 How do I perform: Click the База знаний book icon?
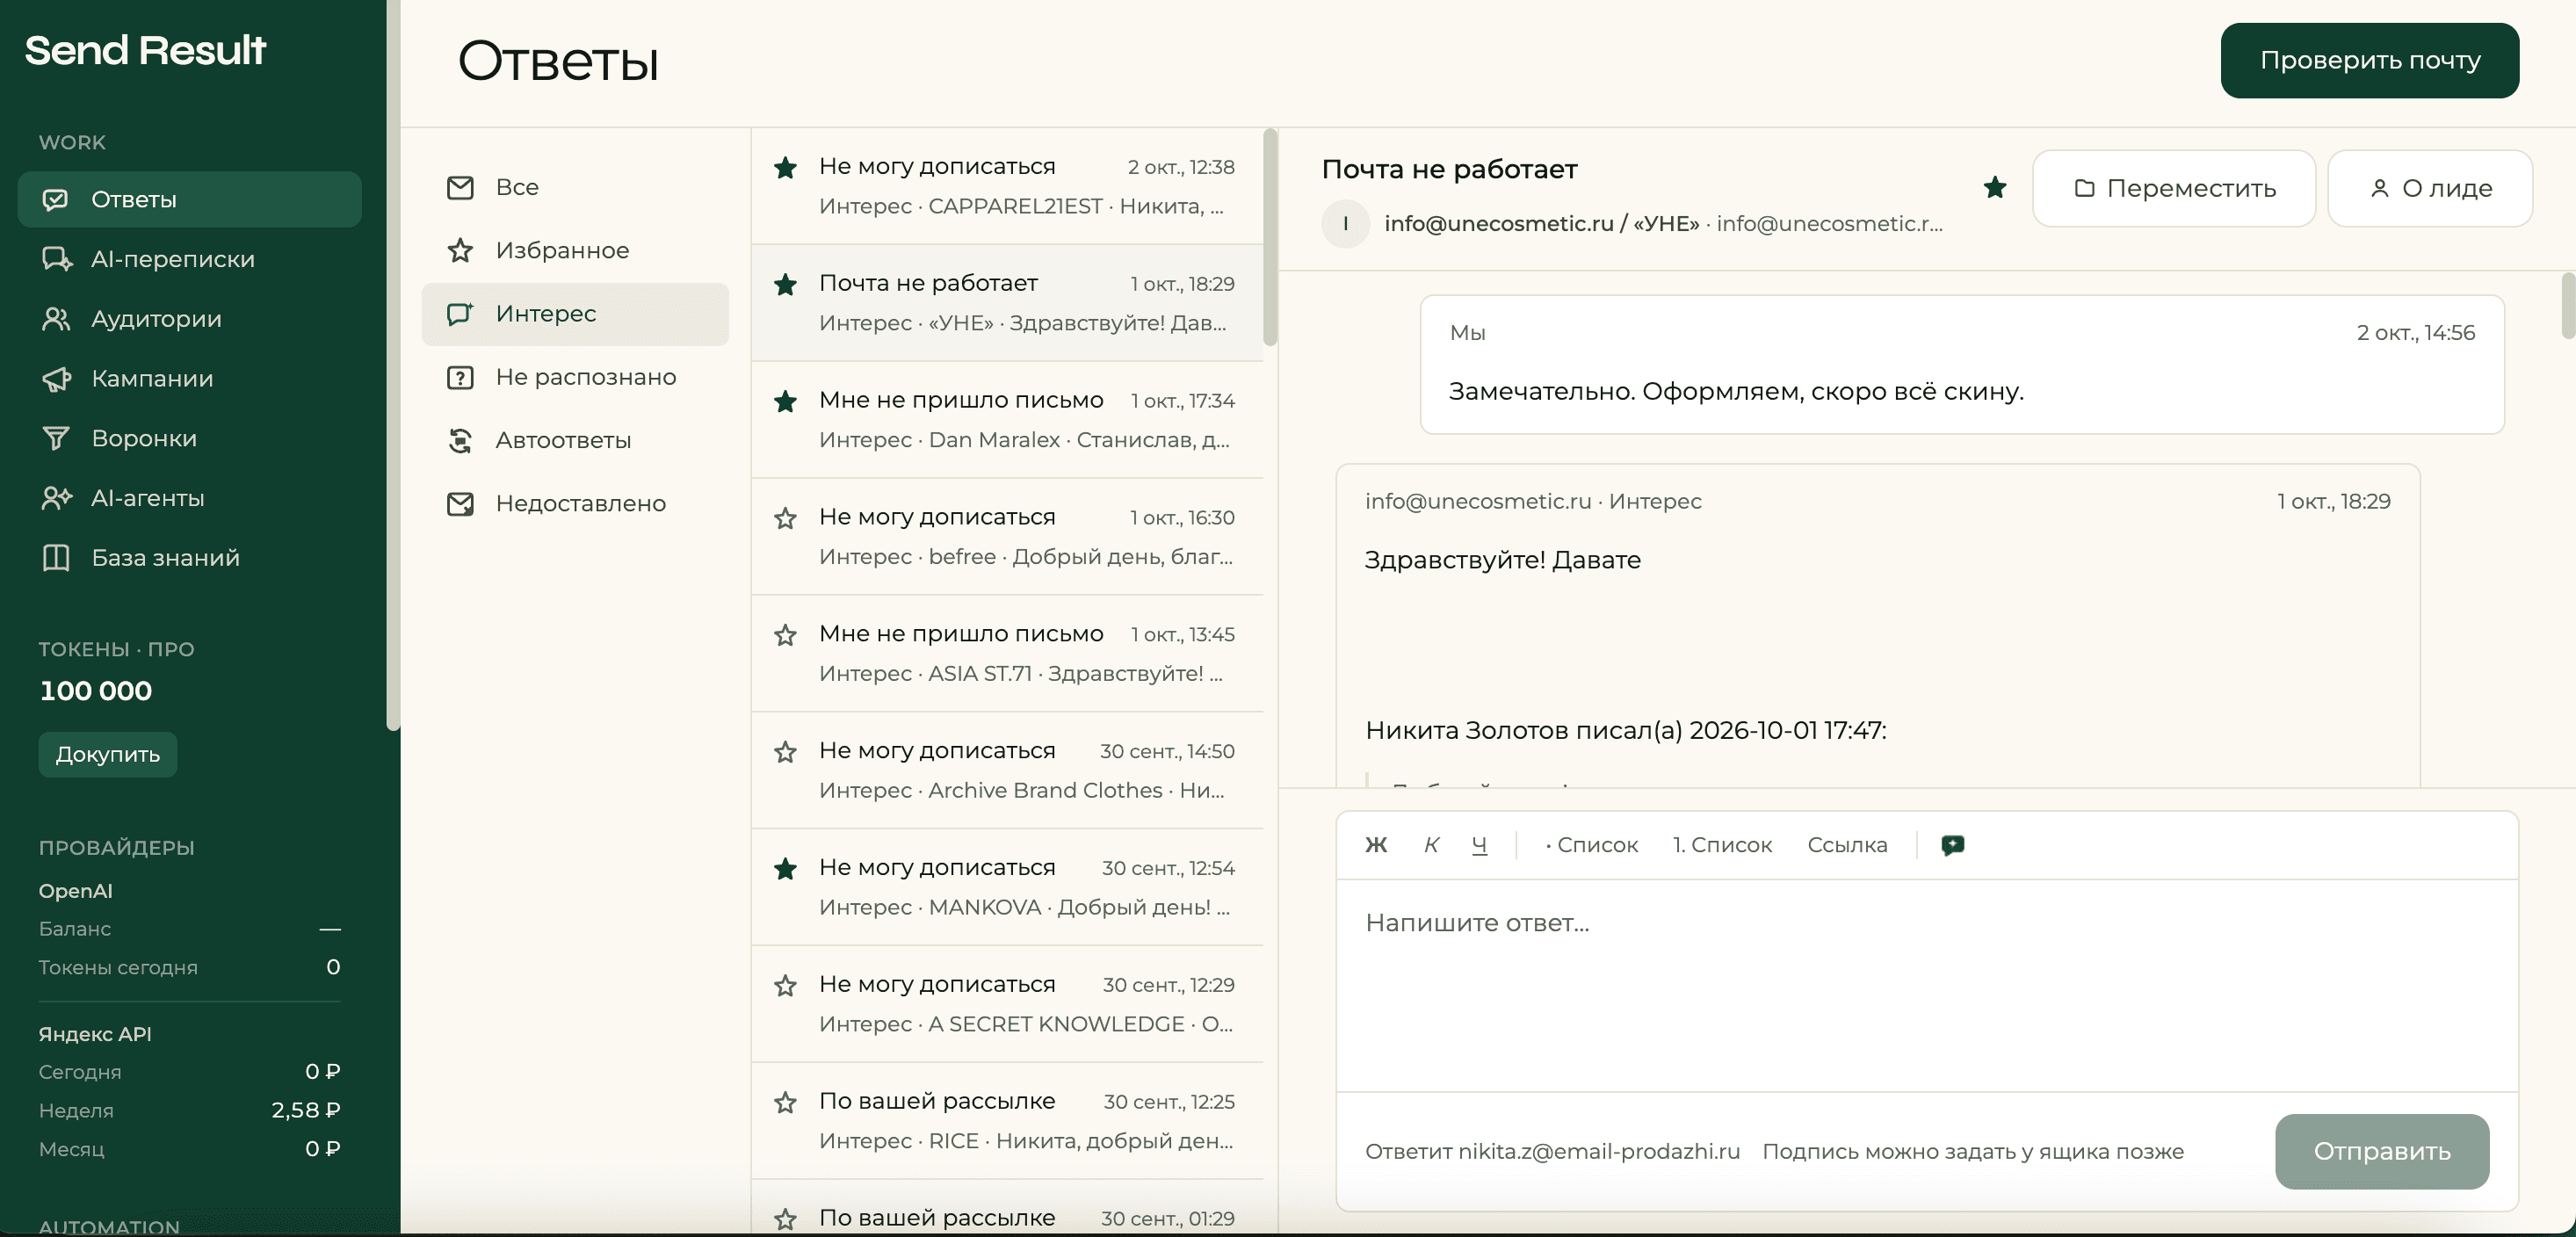coord(56,558)
